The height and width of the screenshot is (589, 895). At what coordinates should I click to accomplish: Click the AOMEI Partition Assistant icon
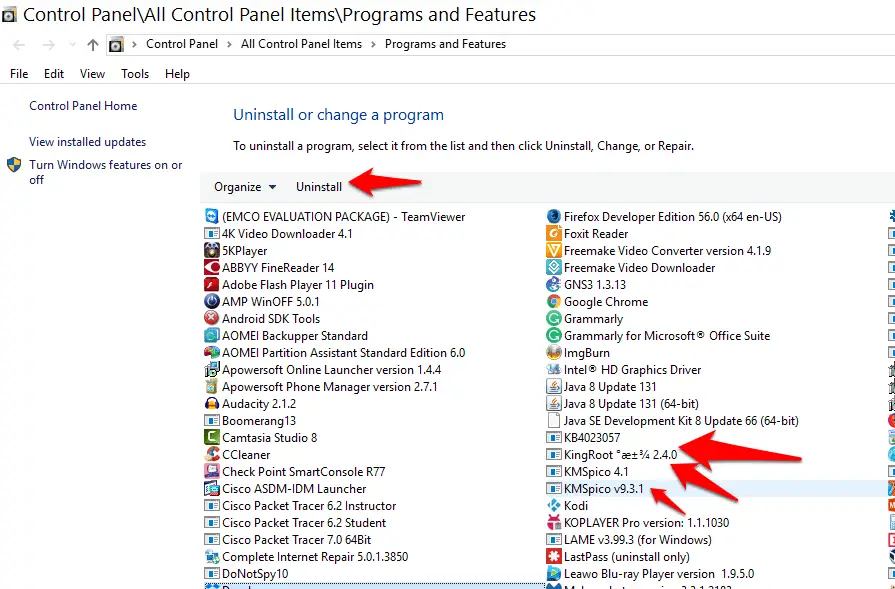pyautogui.click(x=212, y=353)
